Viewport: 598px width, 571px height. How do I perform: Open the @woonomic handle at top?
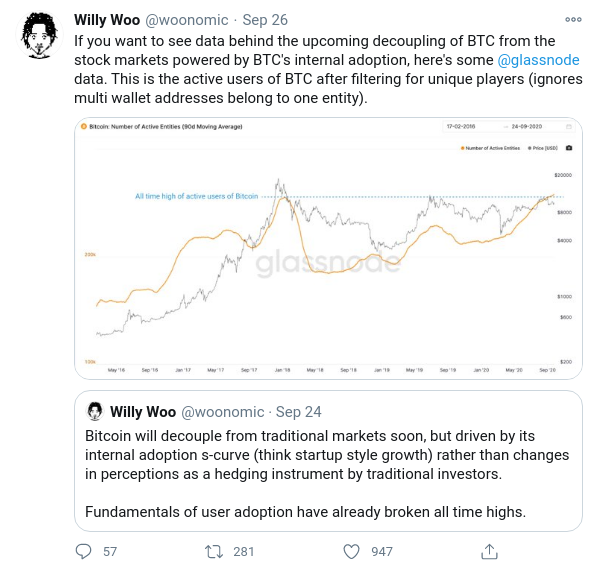coord(187,20)
